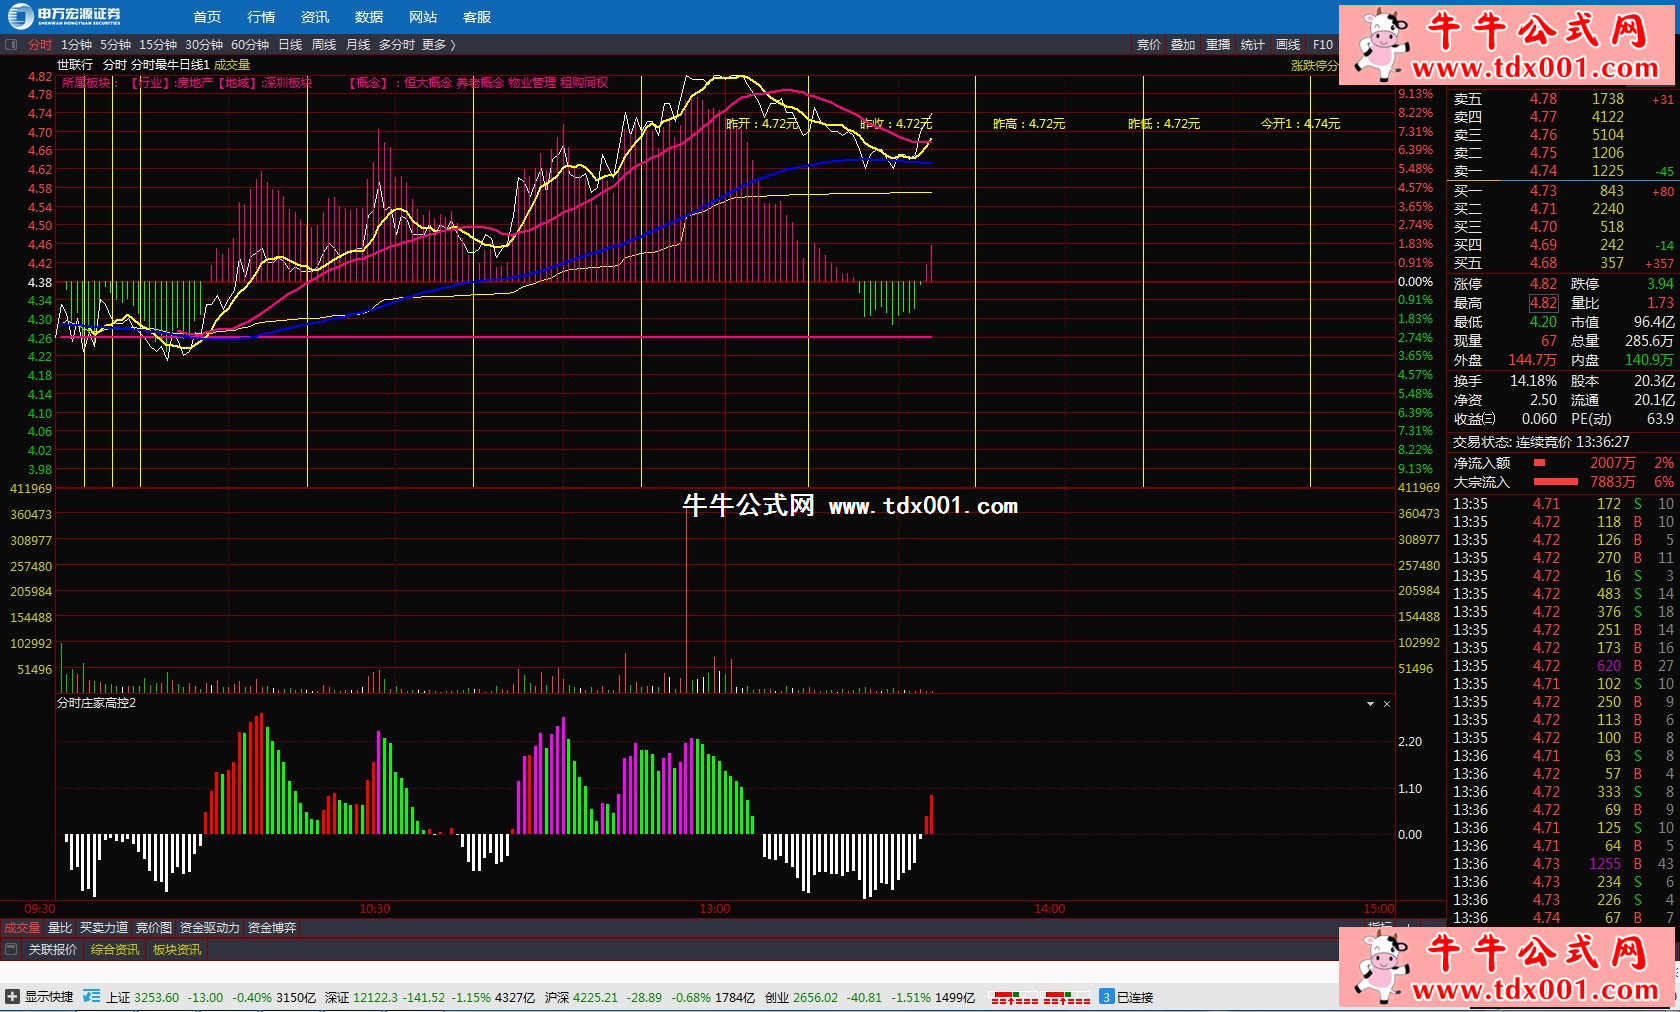This screenshot has width=1680, height=1012.
Task: Switch to the 60分钟 chart period
Action: click(x=250, y=45)
